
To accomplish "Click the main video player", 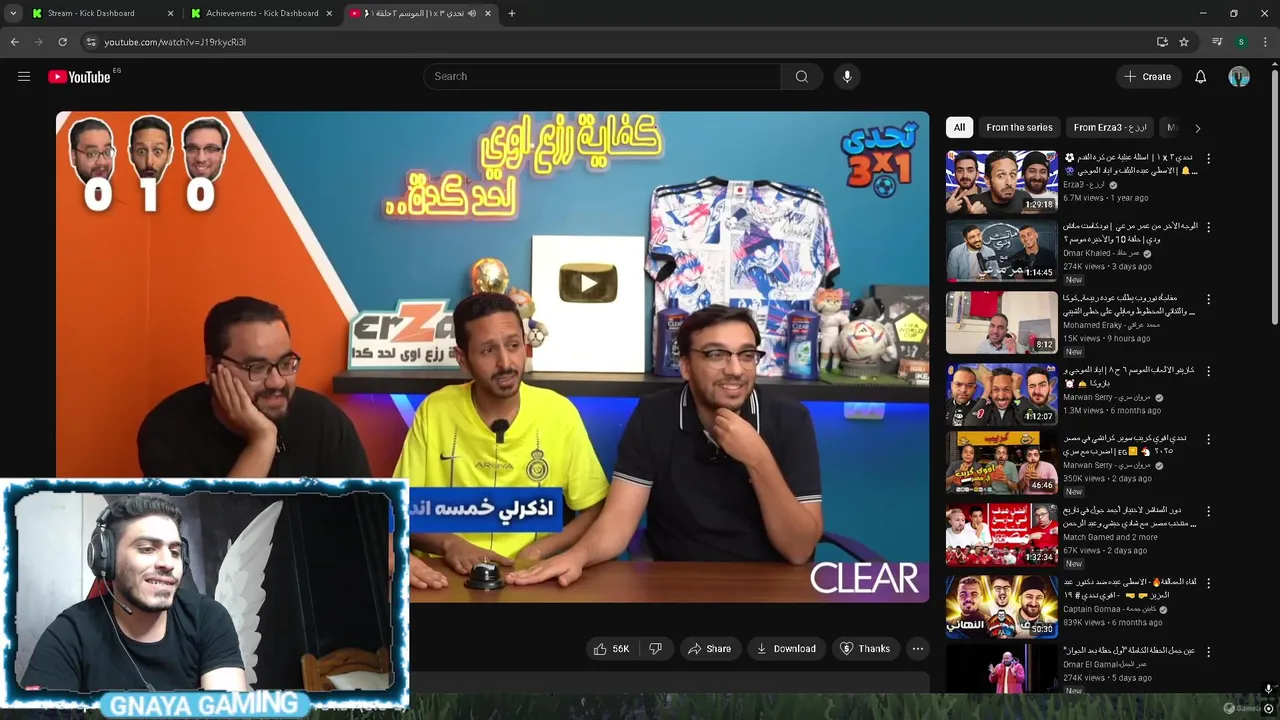I will [492, 356].
